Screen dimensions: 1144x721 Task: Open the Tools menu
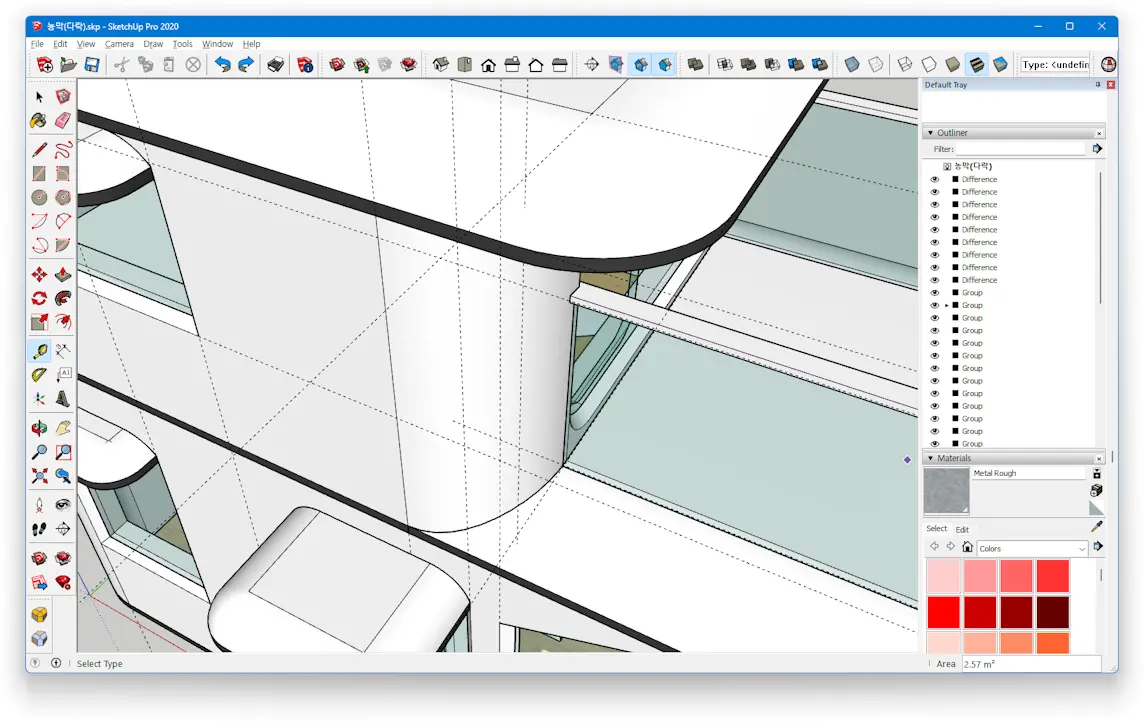click(x=182, y=44)
